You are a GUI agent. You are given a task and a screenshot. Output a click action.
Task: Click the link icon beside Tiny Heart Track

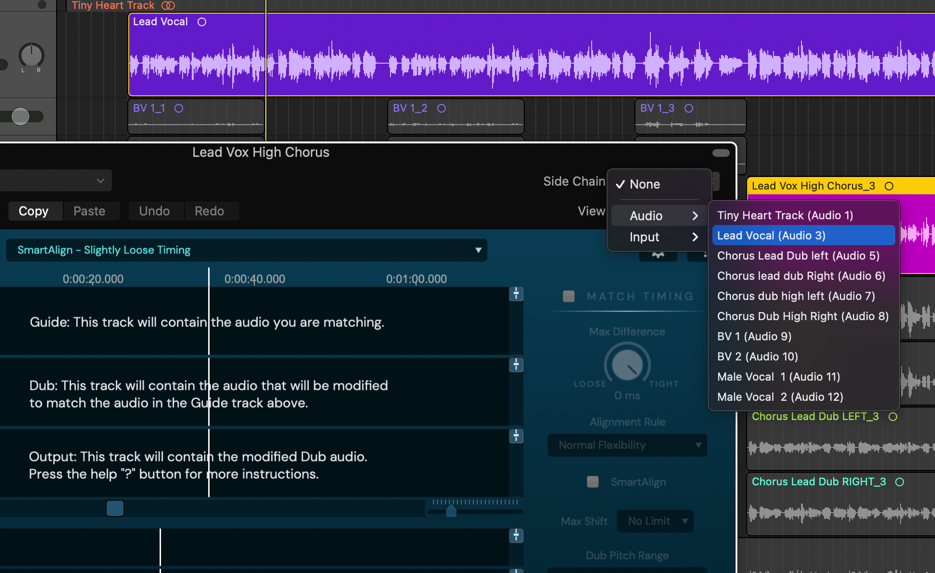[x=168, y=6]
